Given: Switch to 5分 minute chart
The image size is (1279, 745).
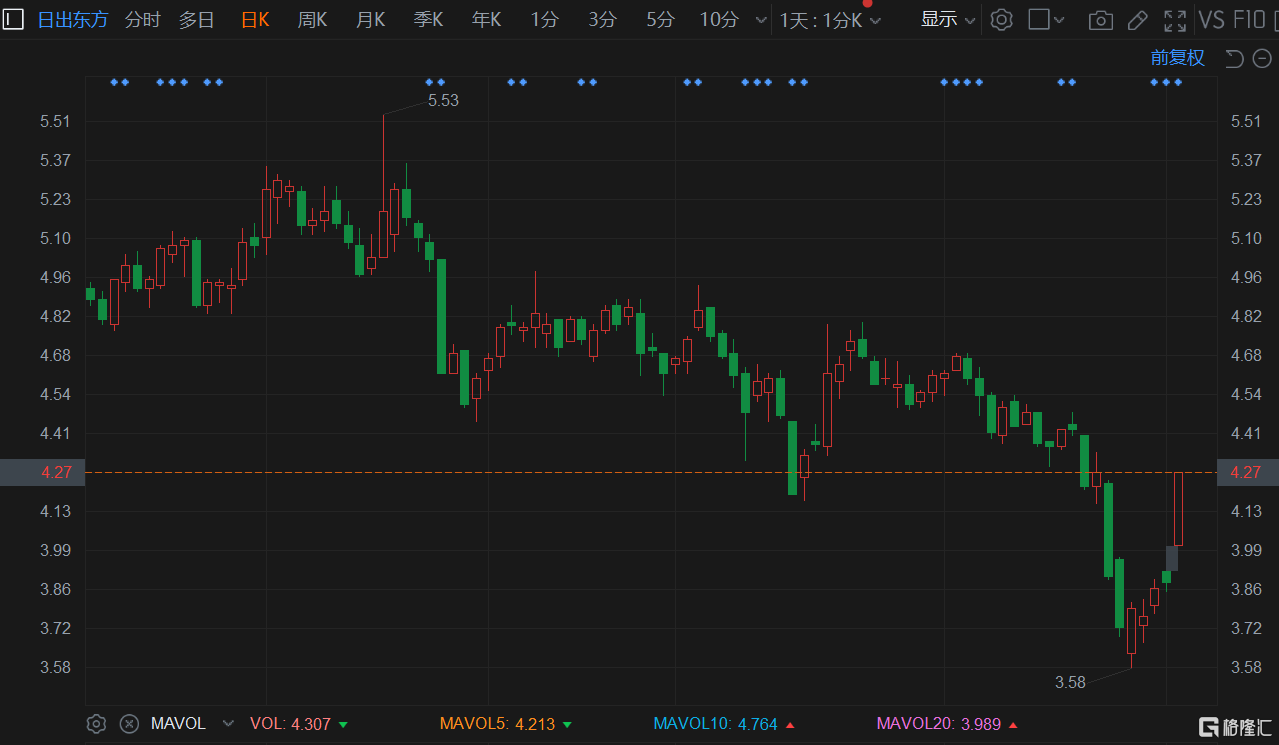Looking at the screenshot, I should (x=660, y=20).
